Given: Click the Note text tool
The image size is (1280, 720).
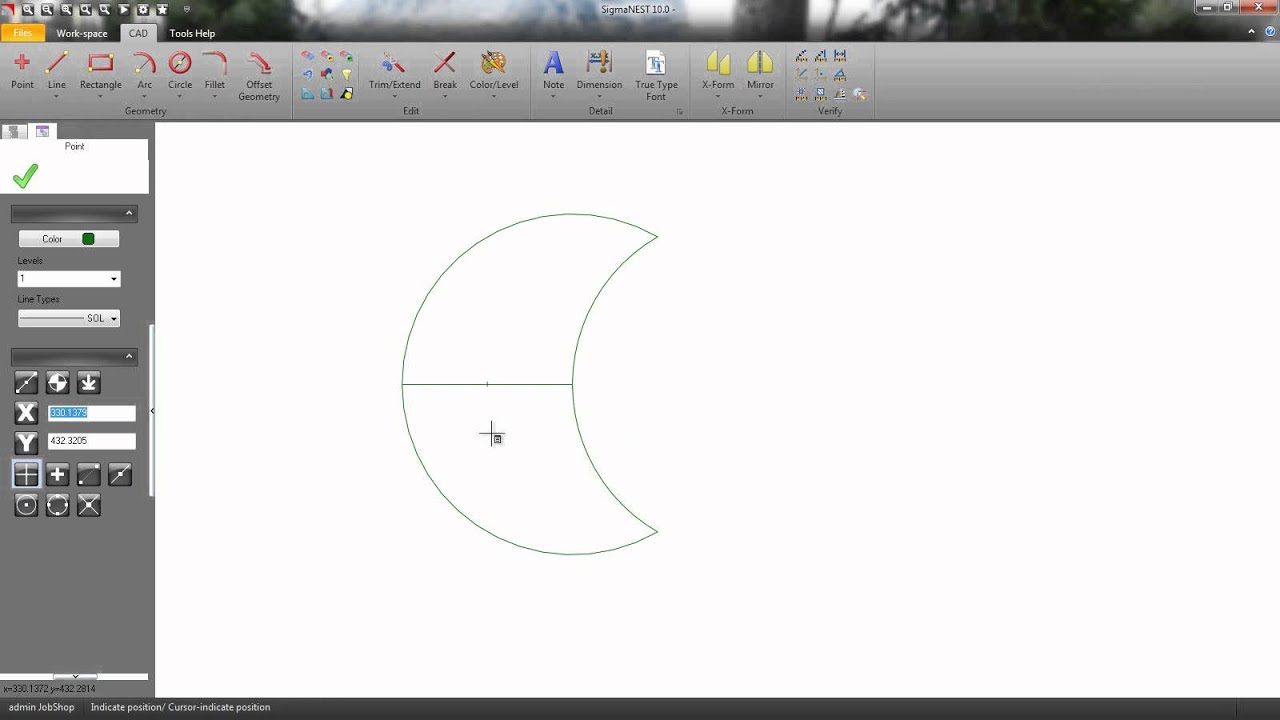Looking at the screenshot, I should coord(553,72).
